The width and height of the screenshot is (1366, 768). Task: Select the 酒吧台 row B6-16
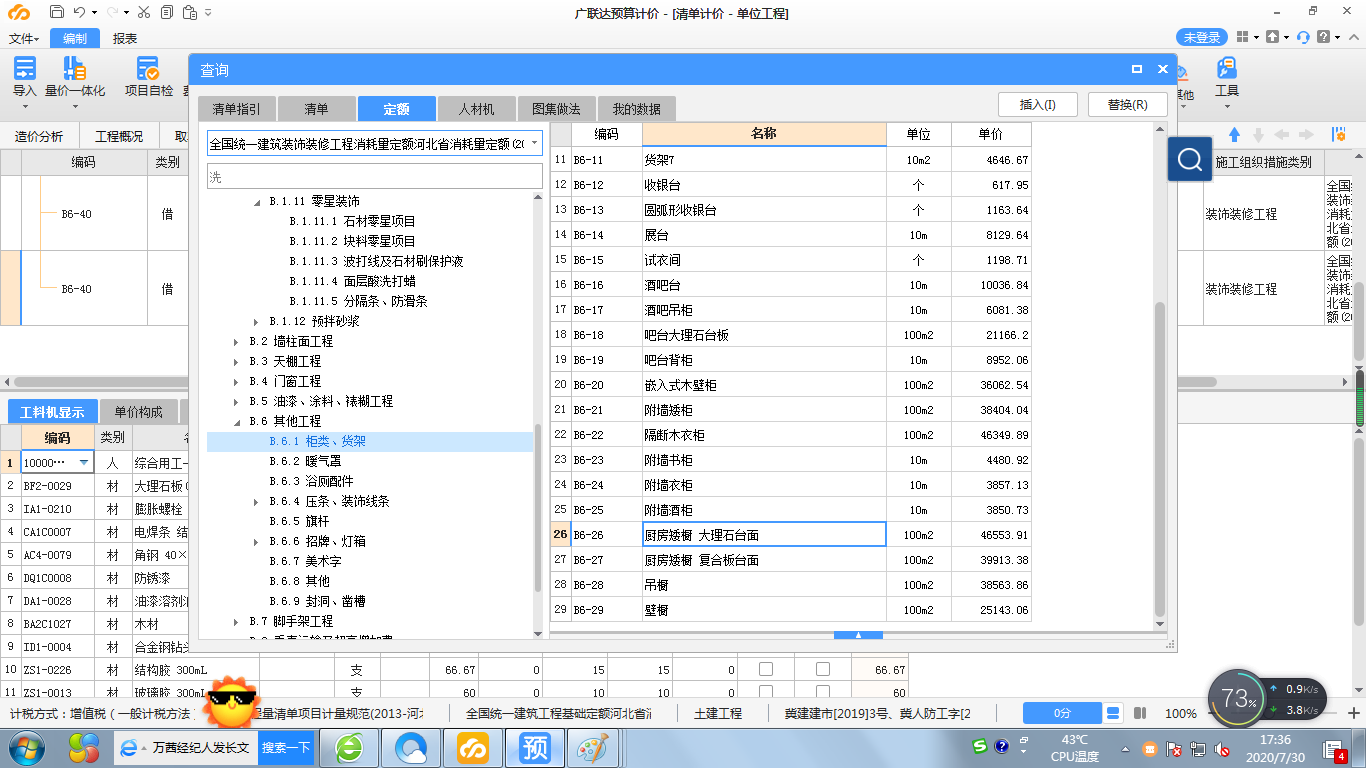click(790, 285)
